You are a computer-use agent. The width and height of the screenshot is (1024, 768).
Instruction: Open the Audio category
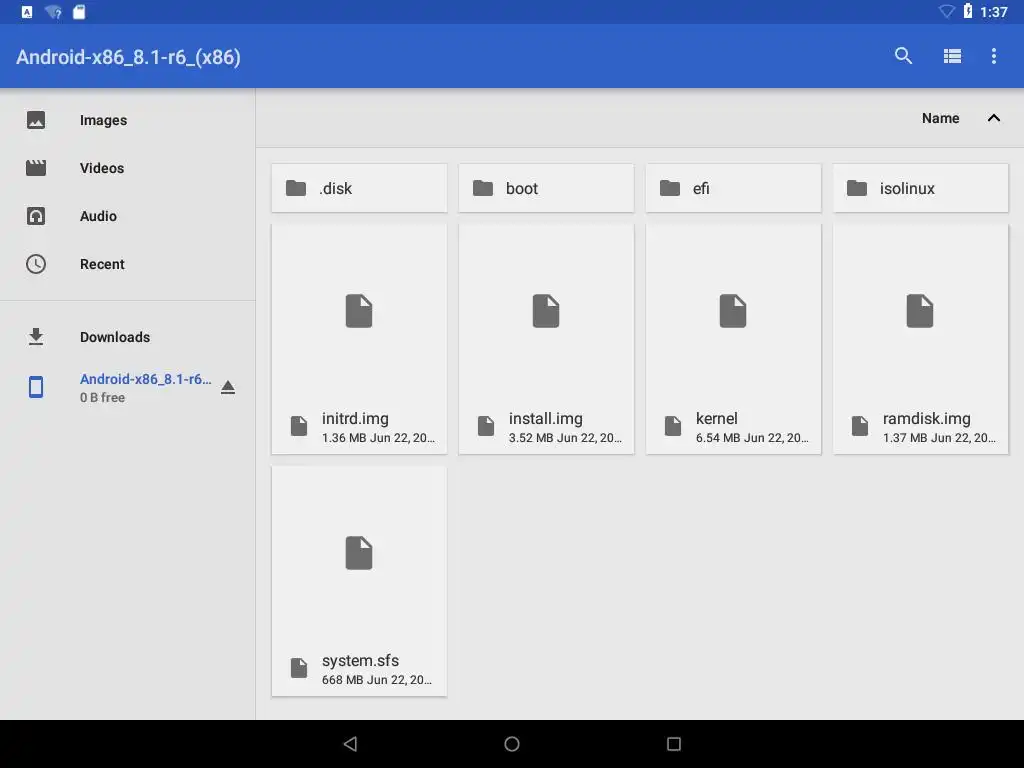(x=98, y=216)
